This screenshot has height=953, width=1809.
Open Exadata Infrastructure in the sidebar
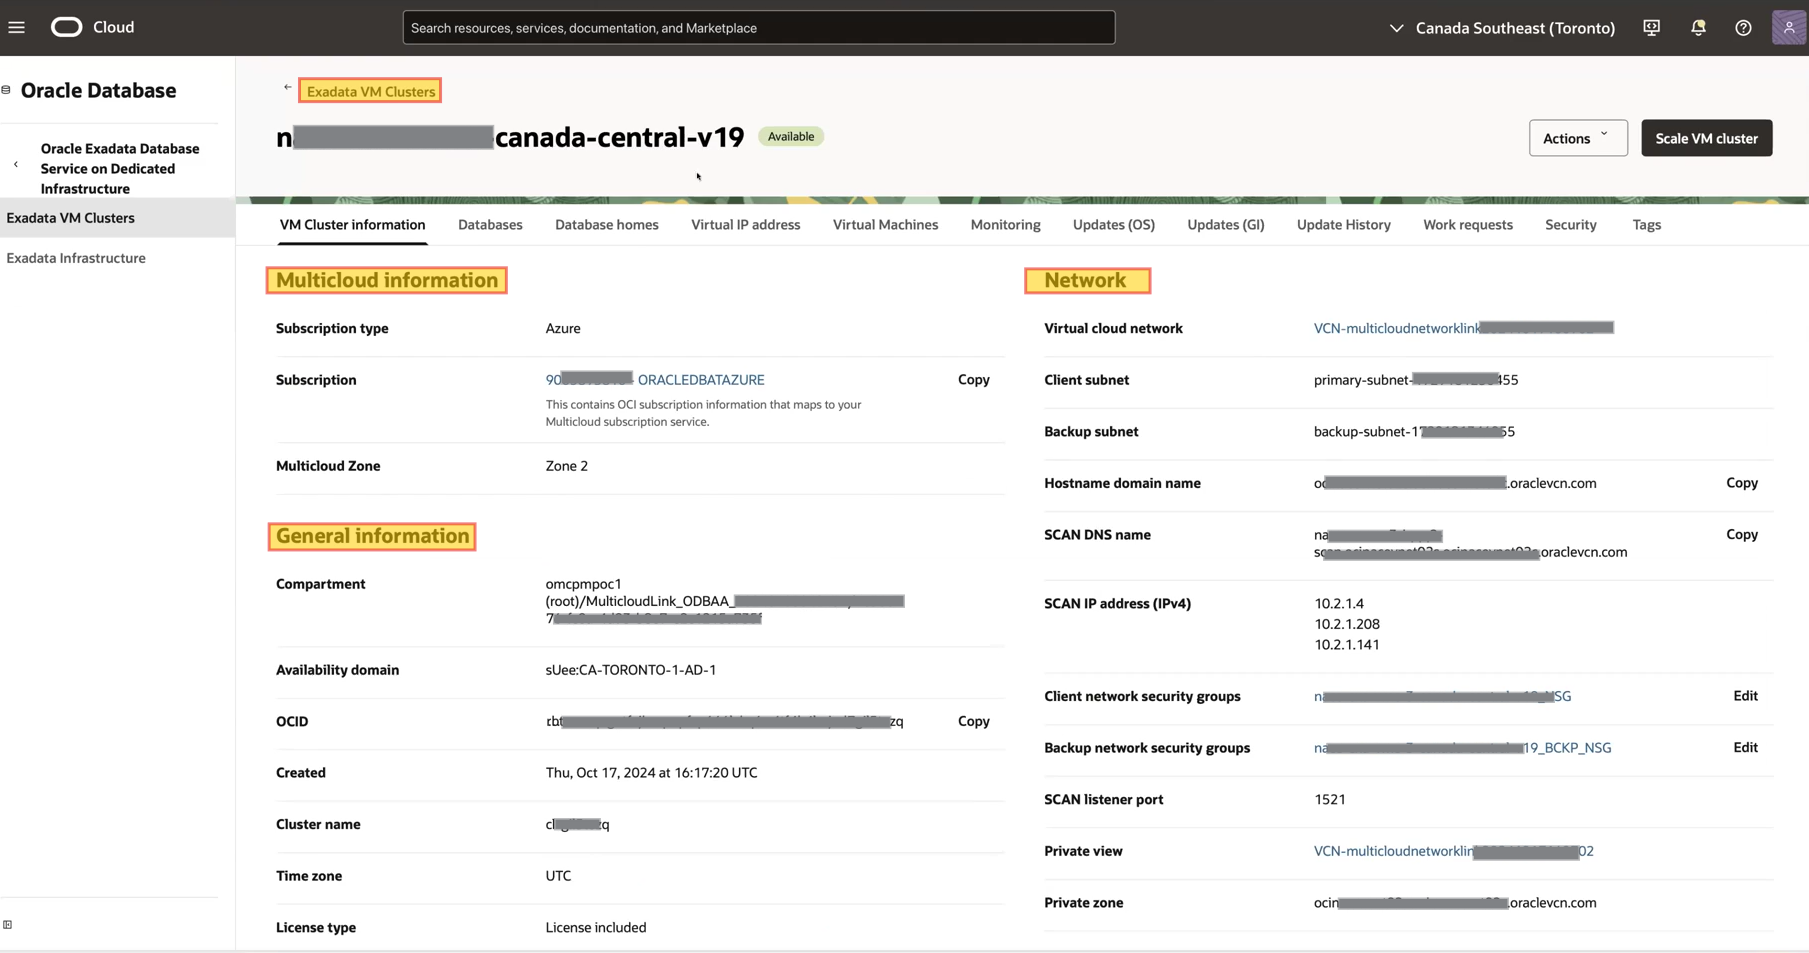pos(76,258)
